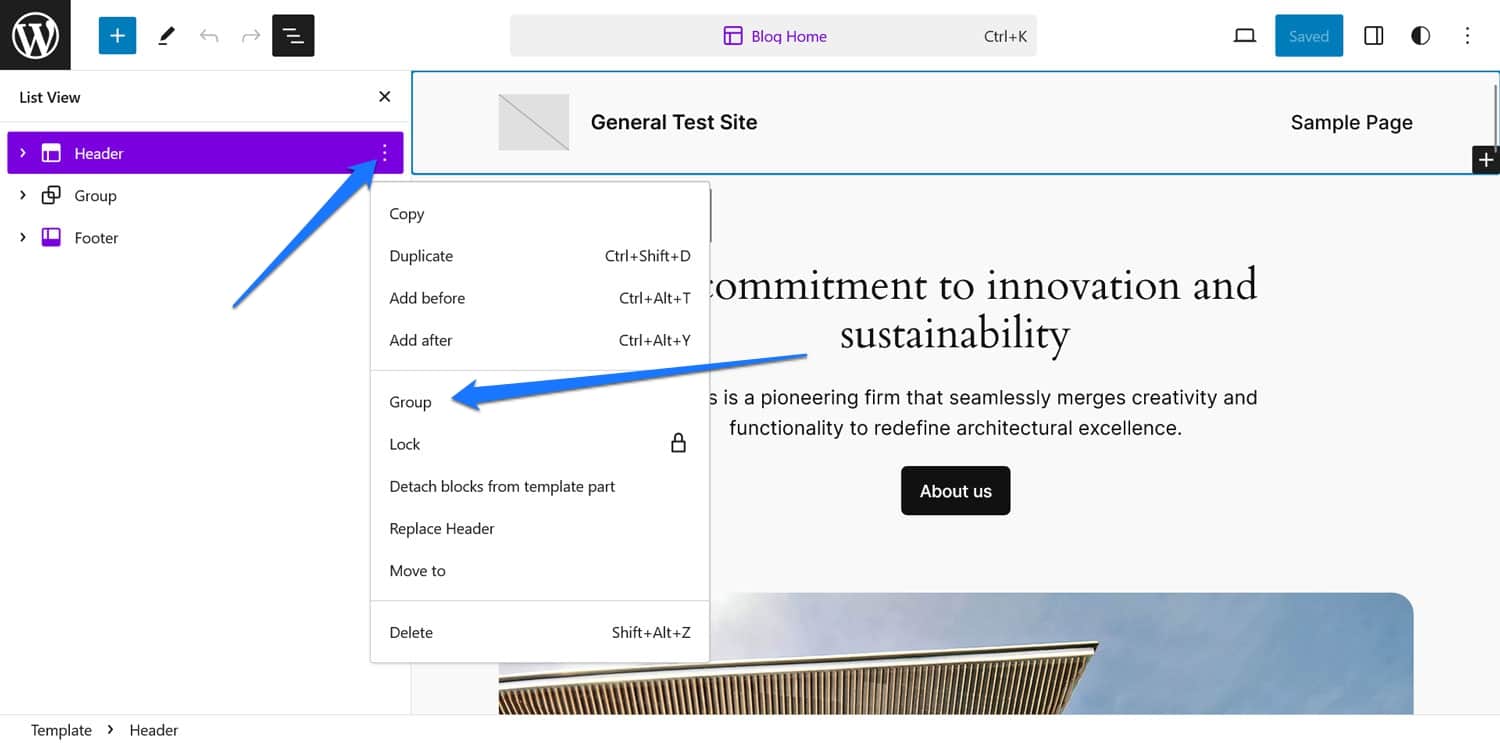Click the Redo arrow icon
The image size is (1500, 743).
[251, 36]
